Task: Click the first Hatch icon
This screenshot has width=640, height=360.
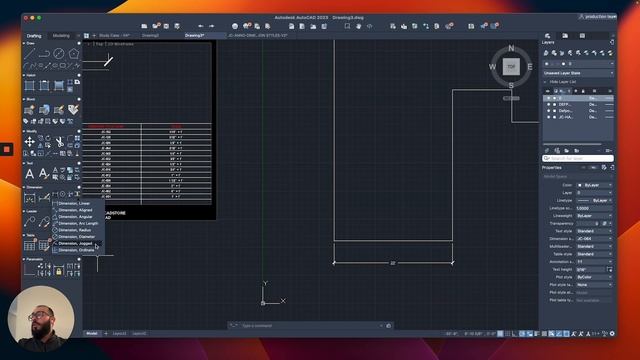Action: (29, 86)
